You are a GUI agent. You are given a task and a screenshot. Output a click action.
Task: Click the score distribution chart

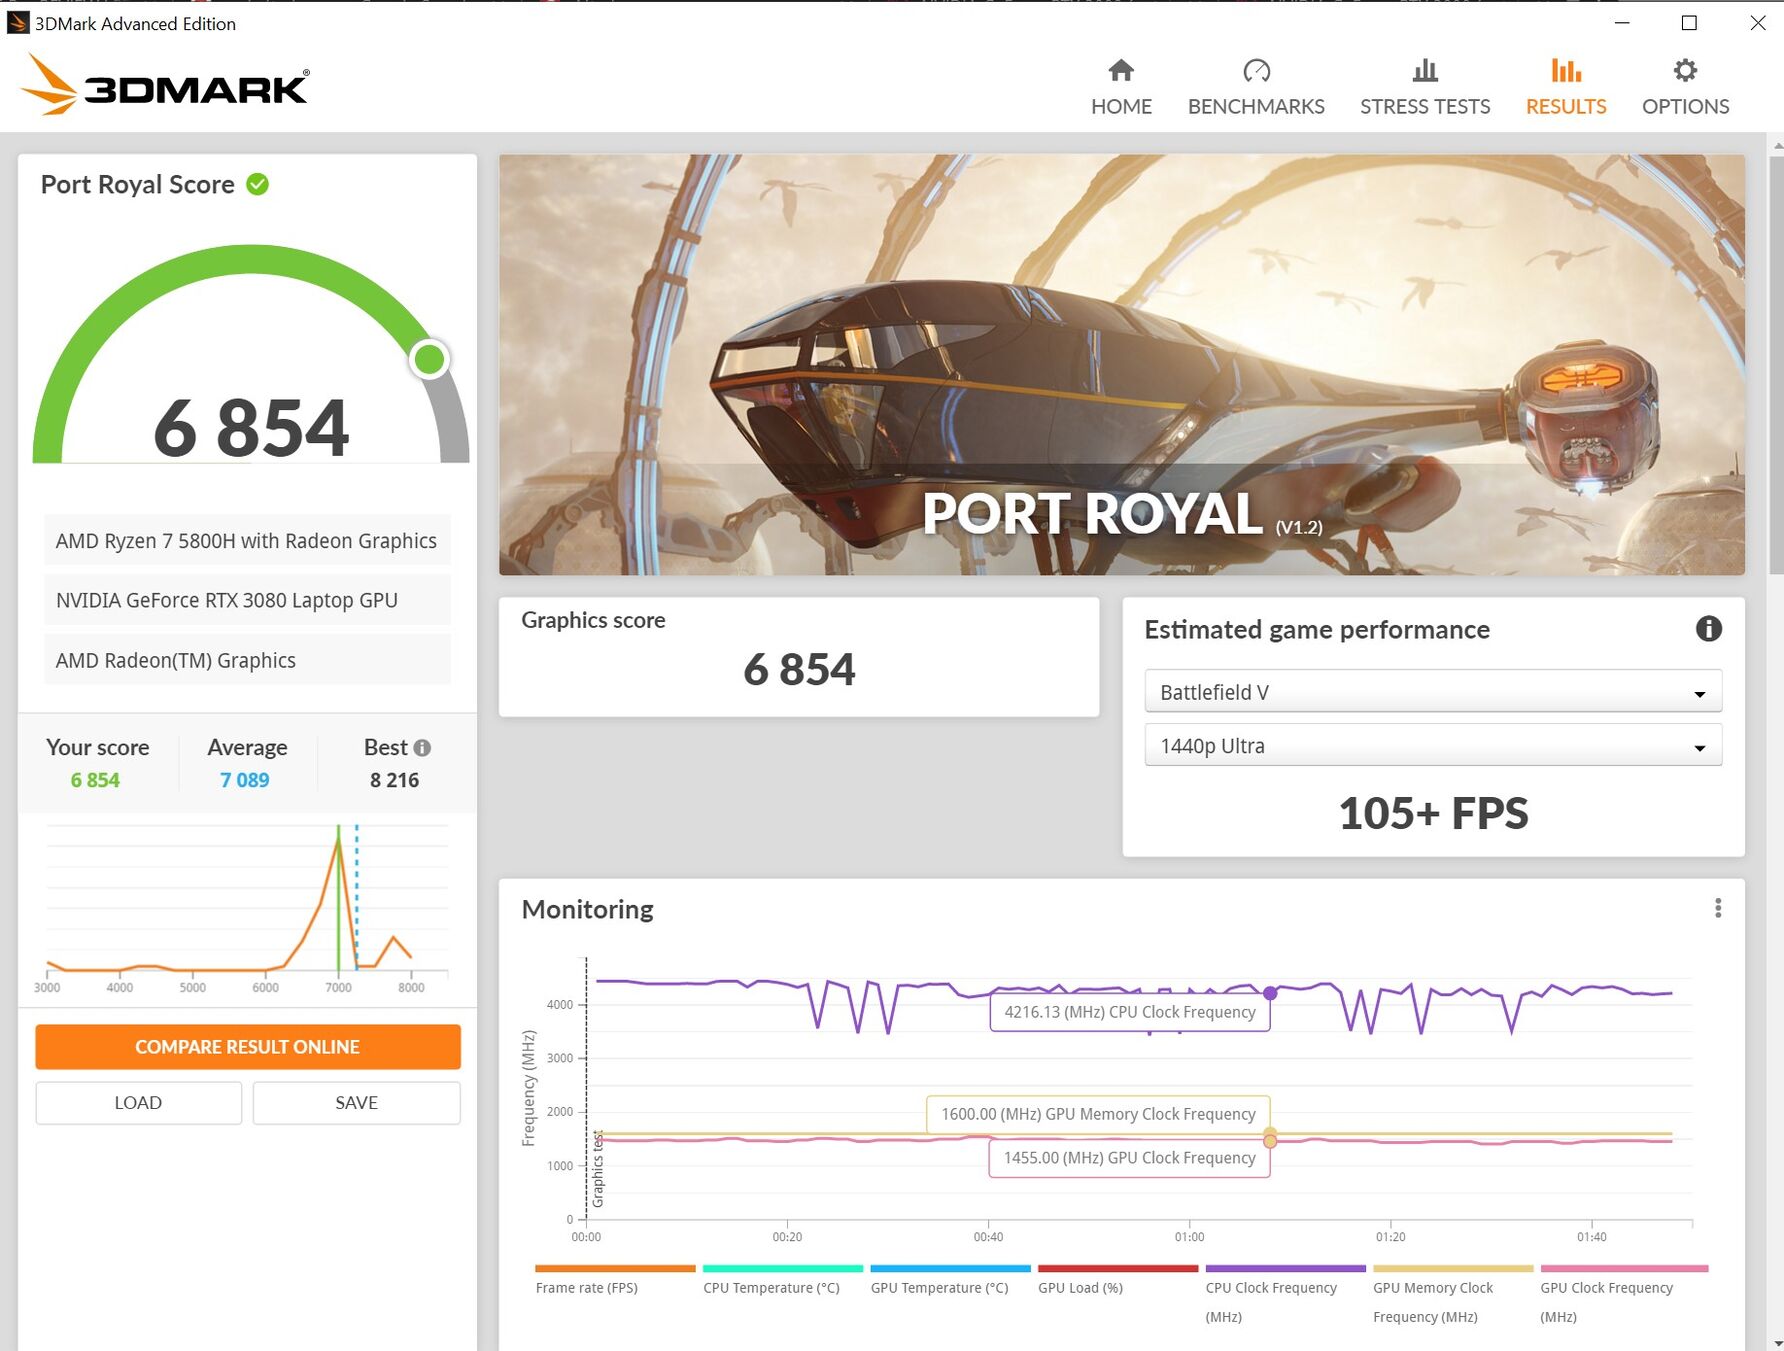[x=247, y=908]
